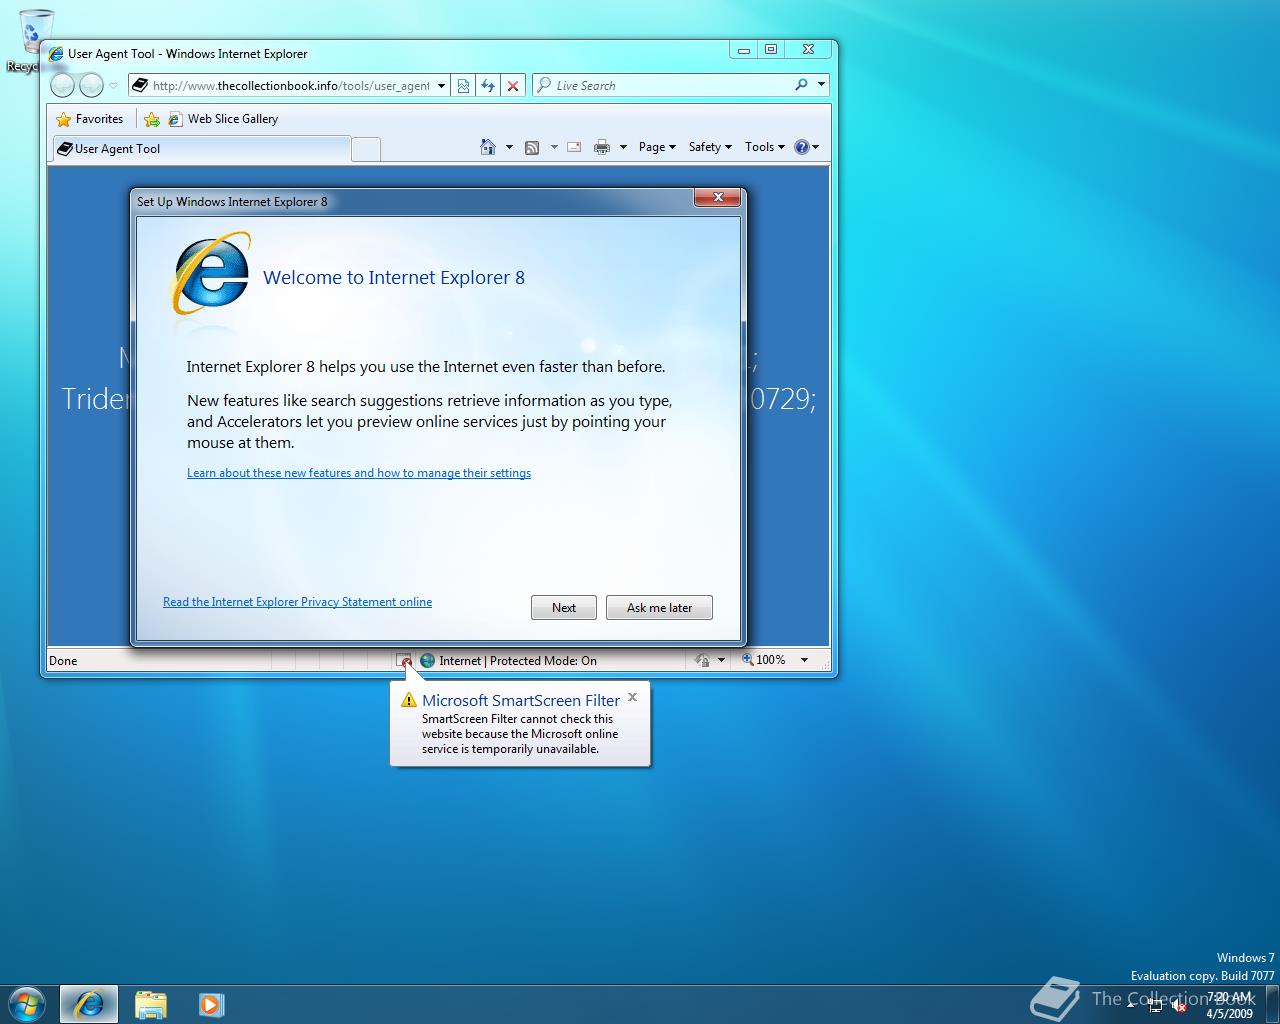Open the search provider dropdown arrow
The height and width of the screenshot is (1024, 1280).
[821, 85]
